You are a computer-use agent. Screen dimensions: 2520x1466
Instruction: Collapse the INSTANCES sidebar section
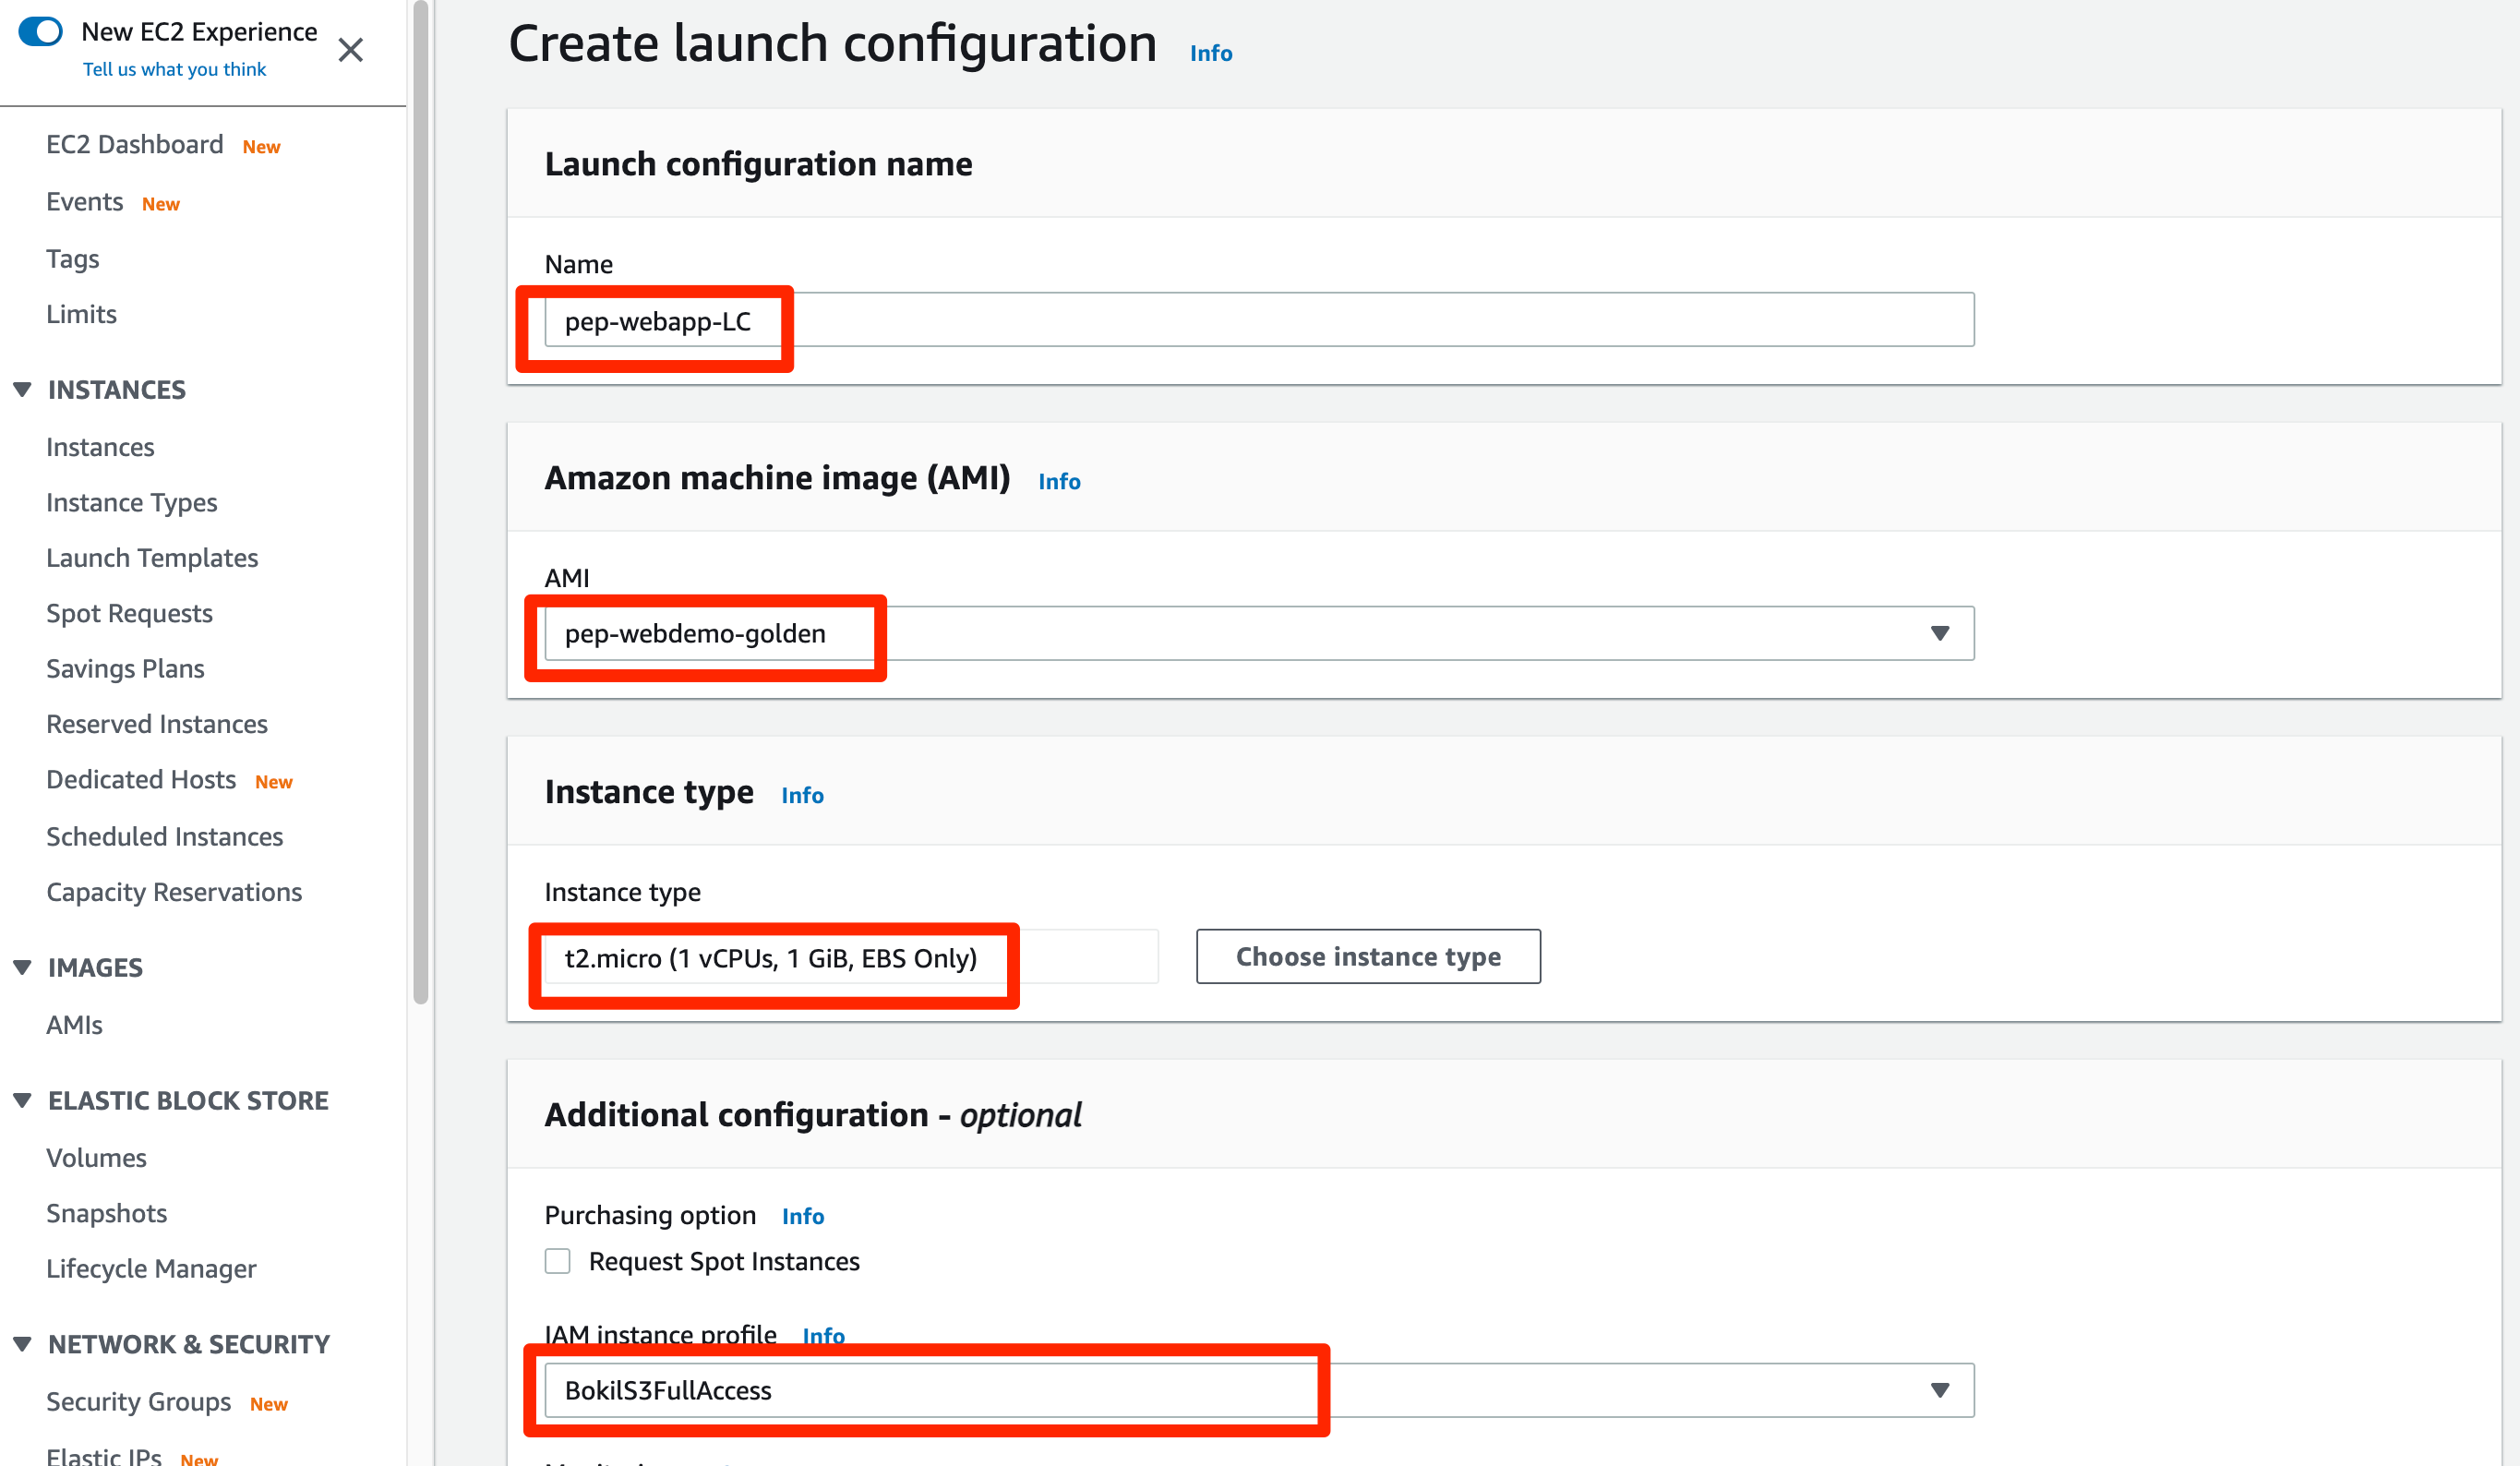point(22,389)
